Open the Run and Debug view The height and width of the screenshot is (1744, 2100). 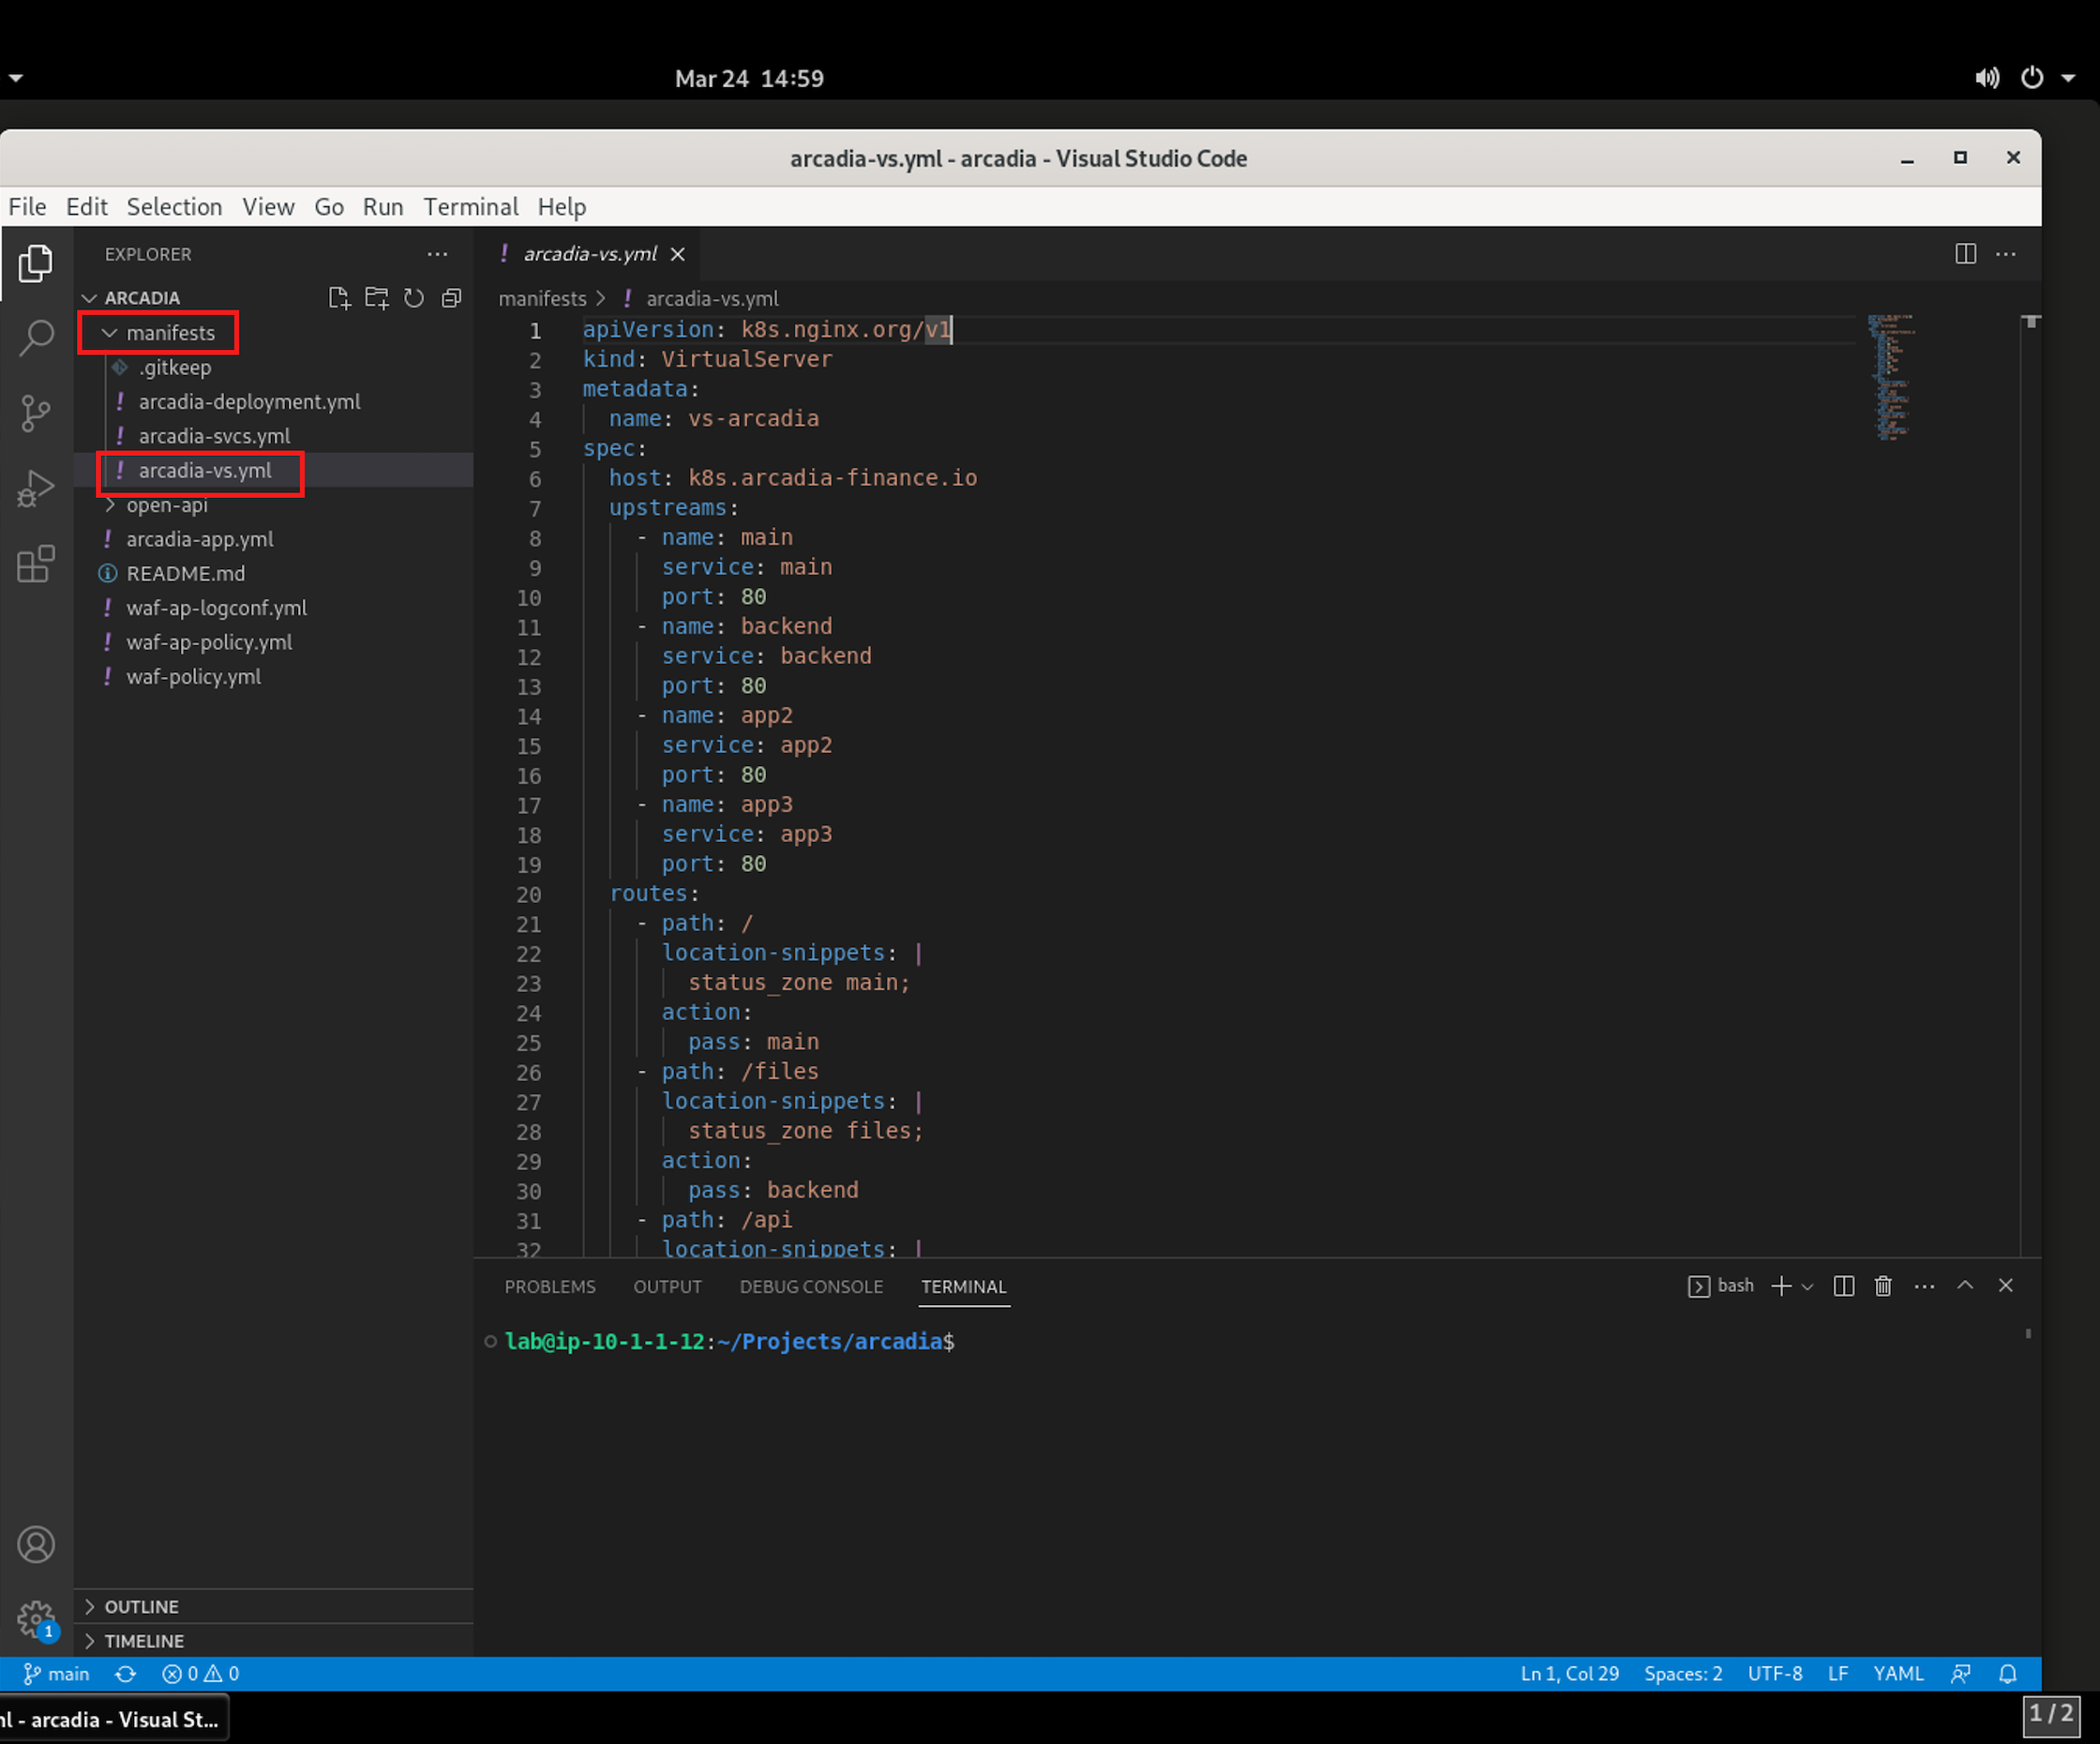tap(36, 489)
